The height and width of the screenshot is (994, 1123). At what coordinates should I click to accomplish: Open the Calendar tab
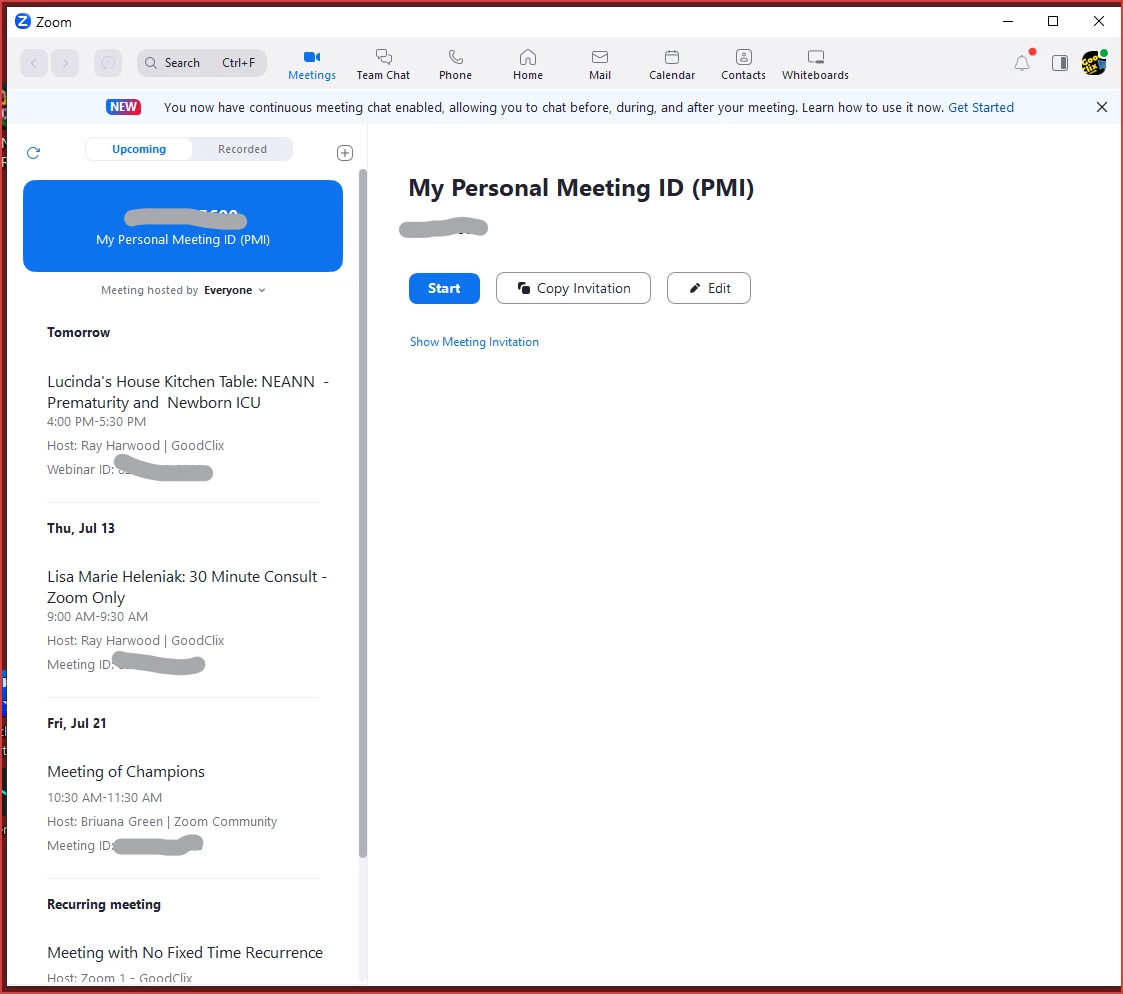672,65
